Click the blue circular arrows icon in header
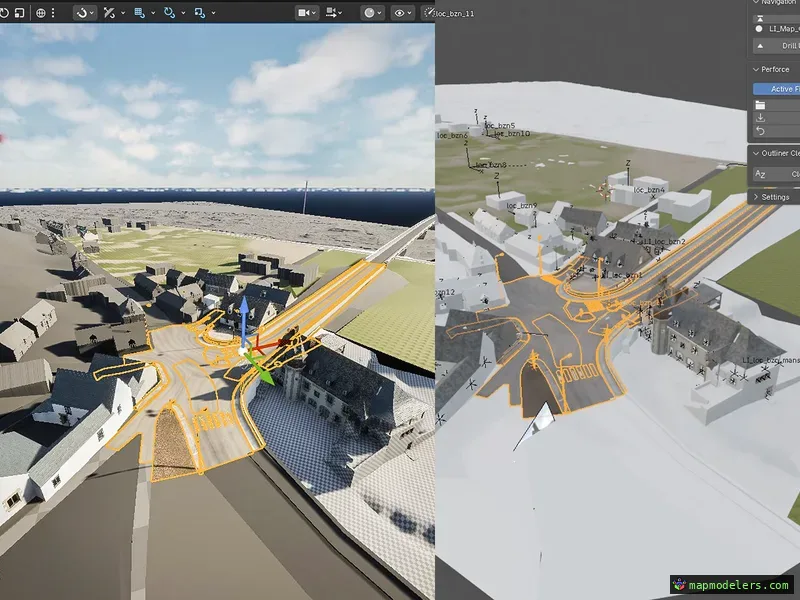This screenshot has width=800, height=600. (169, 13)
